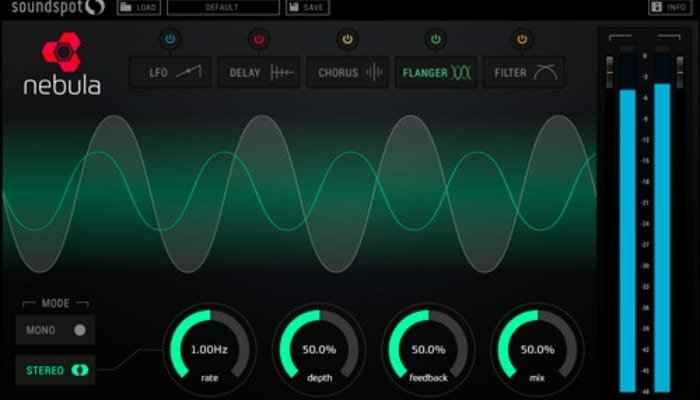Switch to the Delay tab

pyautogui.click(x=259, y=72)
